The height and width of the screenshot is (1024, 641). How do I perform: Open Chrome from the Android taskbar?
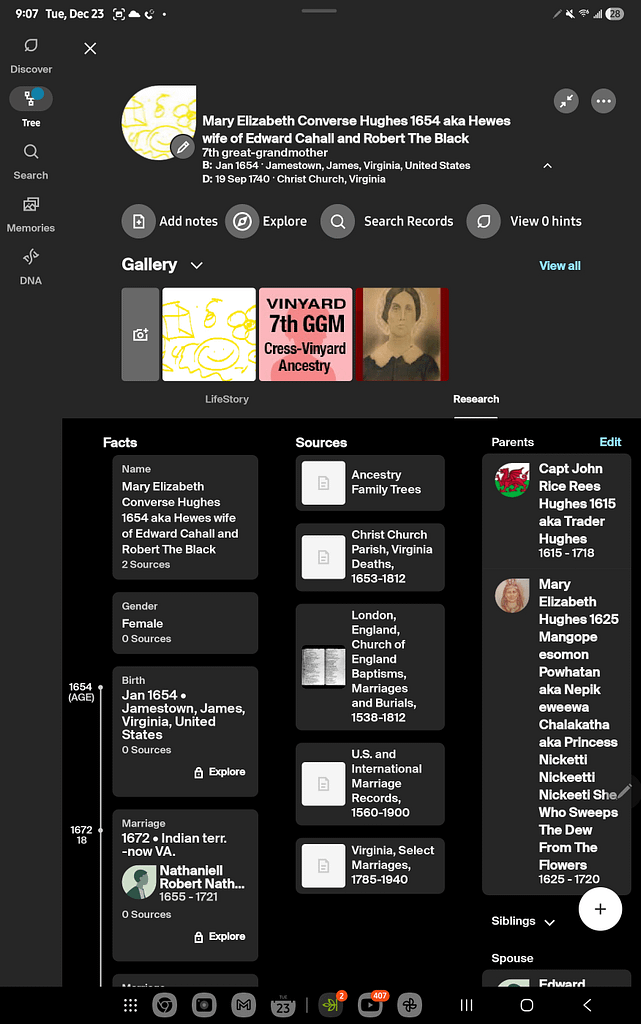pyautogui.click(x=165, y=1005)
